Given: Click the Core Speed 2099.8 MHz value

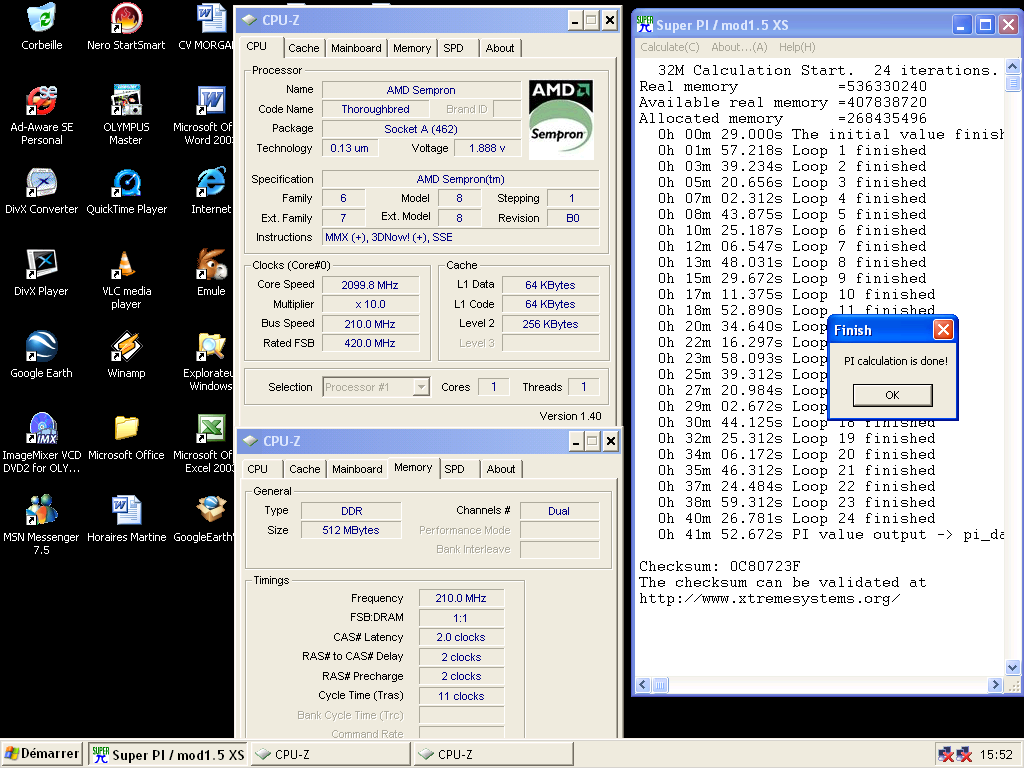Looking at the screenshot, I should (370, 285).
